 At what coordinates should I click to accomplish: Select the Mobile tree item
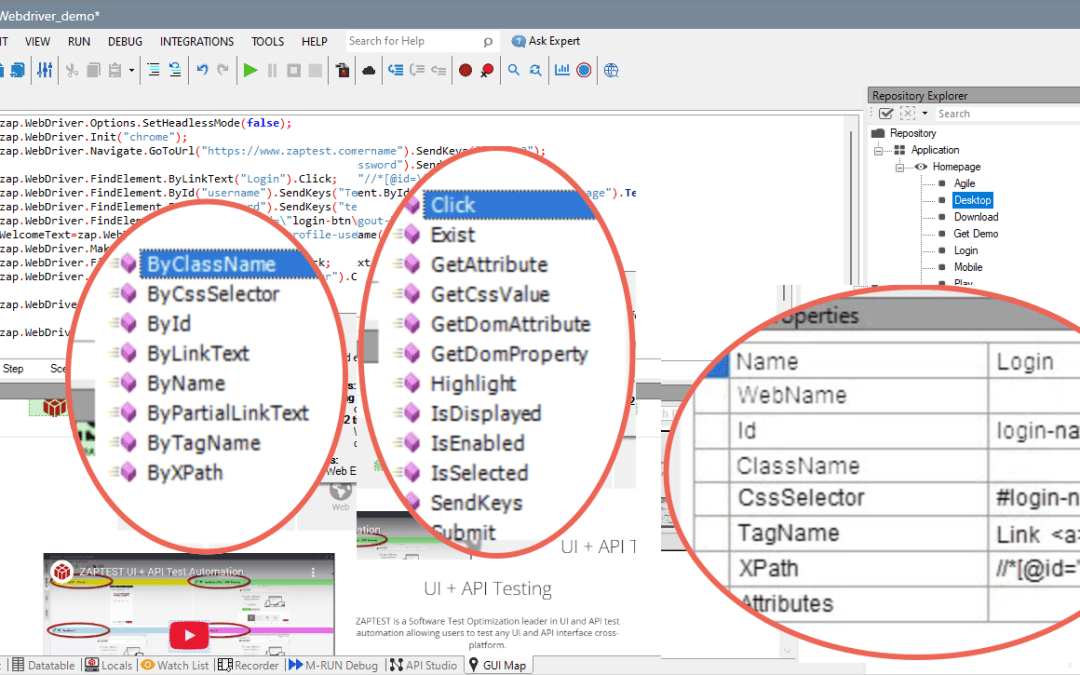tap(968, 267)
